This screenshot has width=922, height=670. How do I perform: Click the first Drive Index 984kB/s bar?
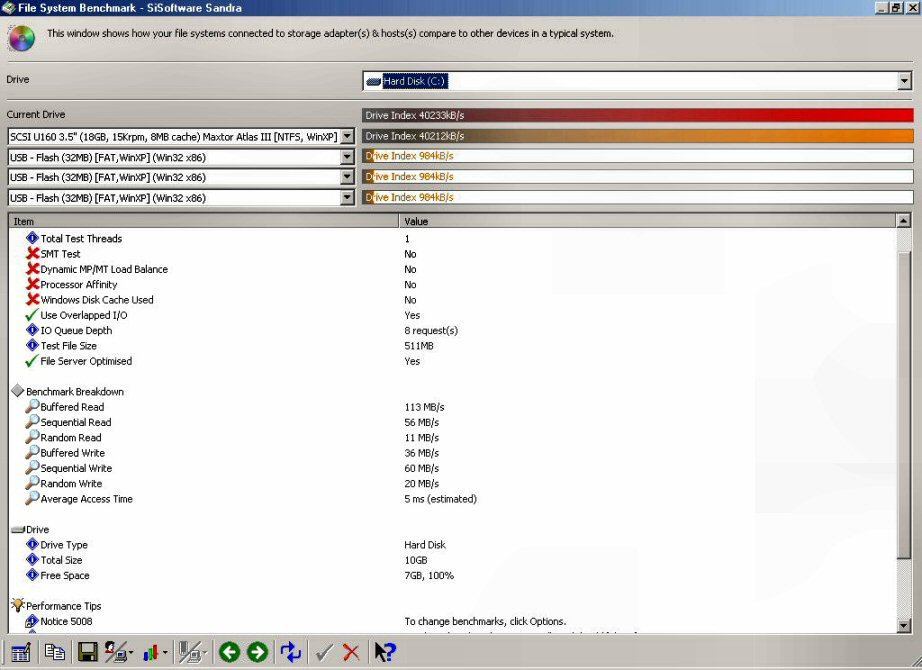(637, 156)
